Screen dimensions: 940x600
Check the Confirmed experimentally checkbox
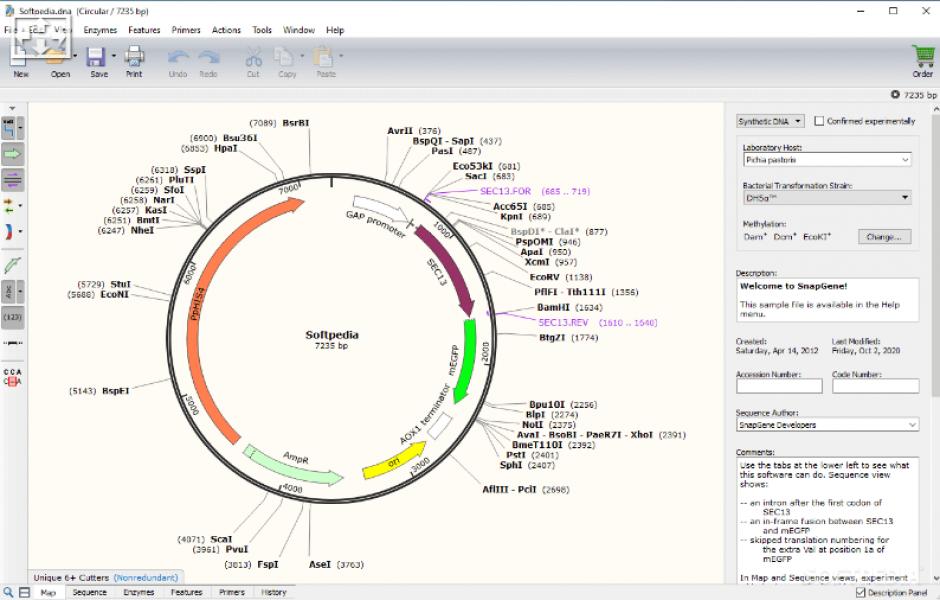pos(819,121)
